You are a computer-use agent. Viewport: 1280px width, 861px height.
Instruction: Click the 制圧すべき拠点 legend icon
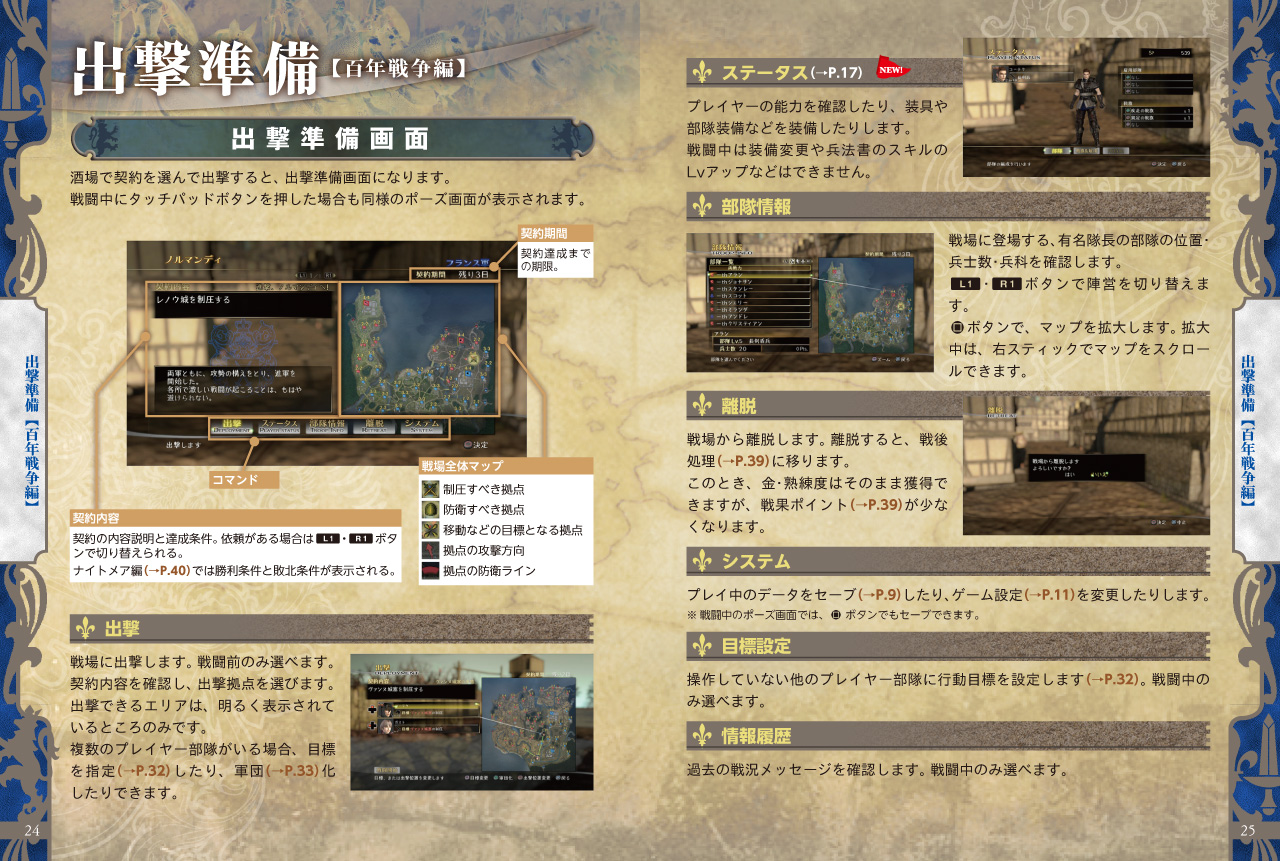pos(430,489)
